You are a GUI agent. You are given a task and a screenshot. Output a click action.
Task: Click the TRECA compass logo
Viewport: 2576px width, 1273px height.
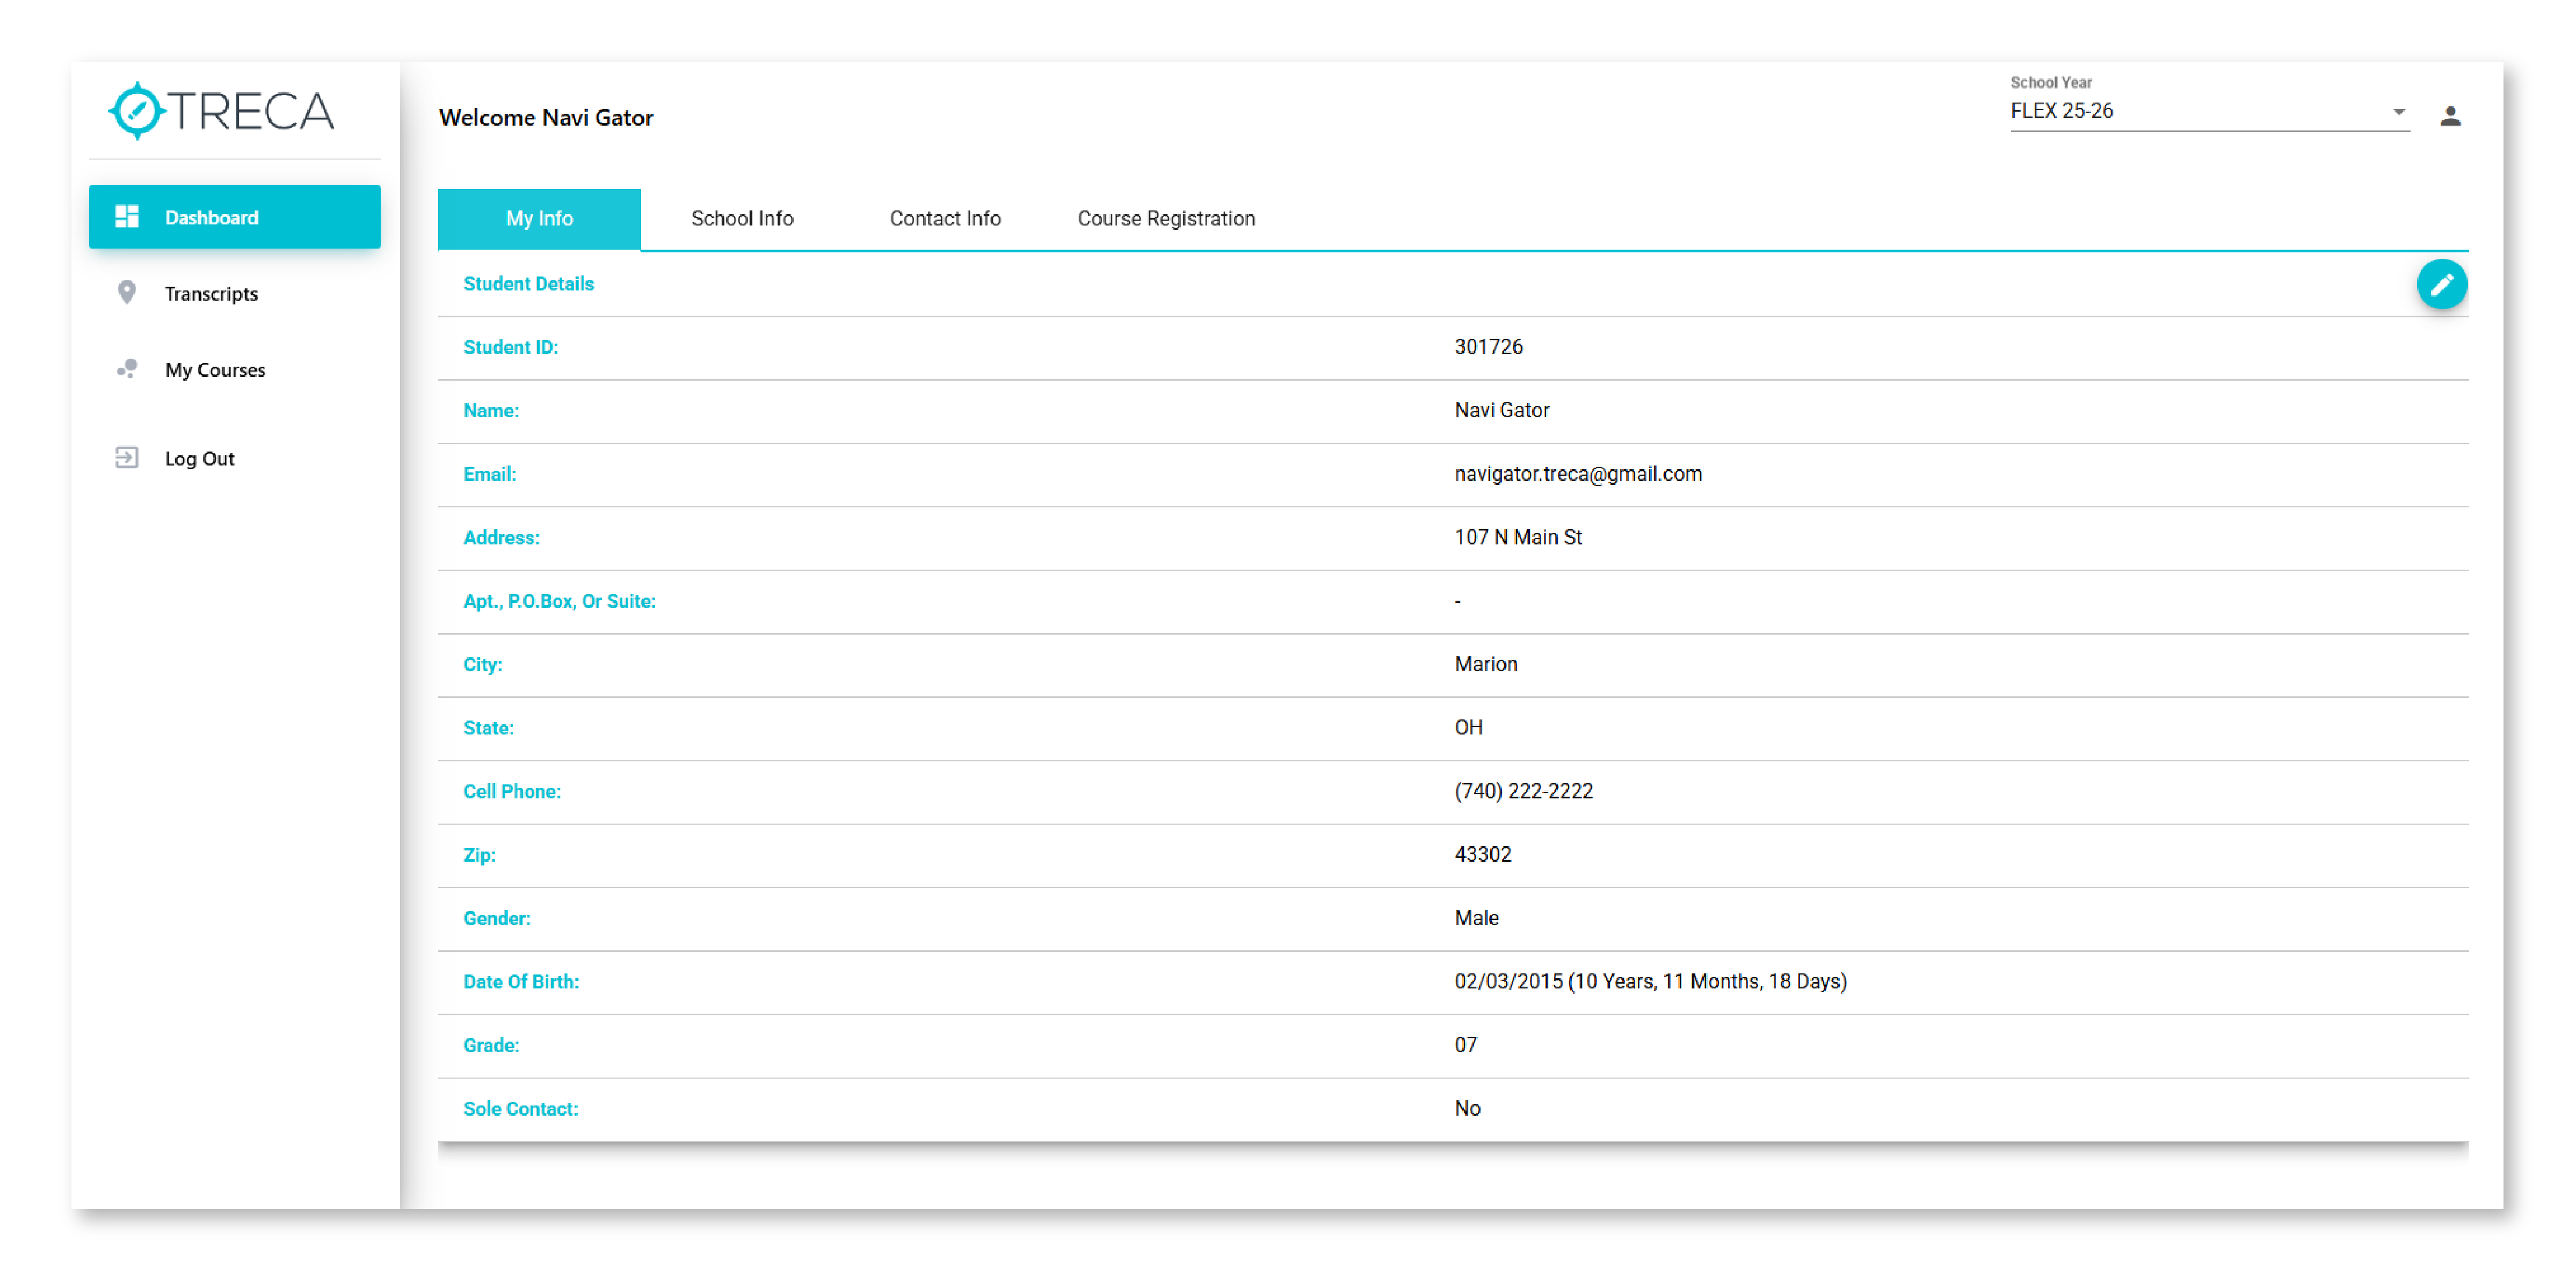137,110
